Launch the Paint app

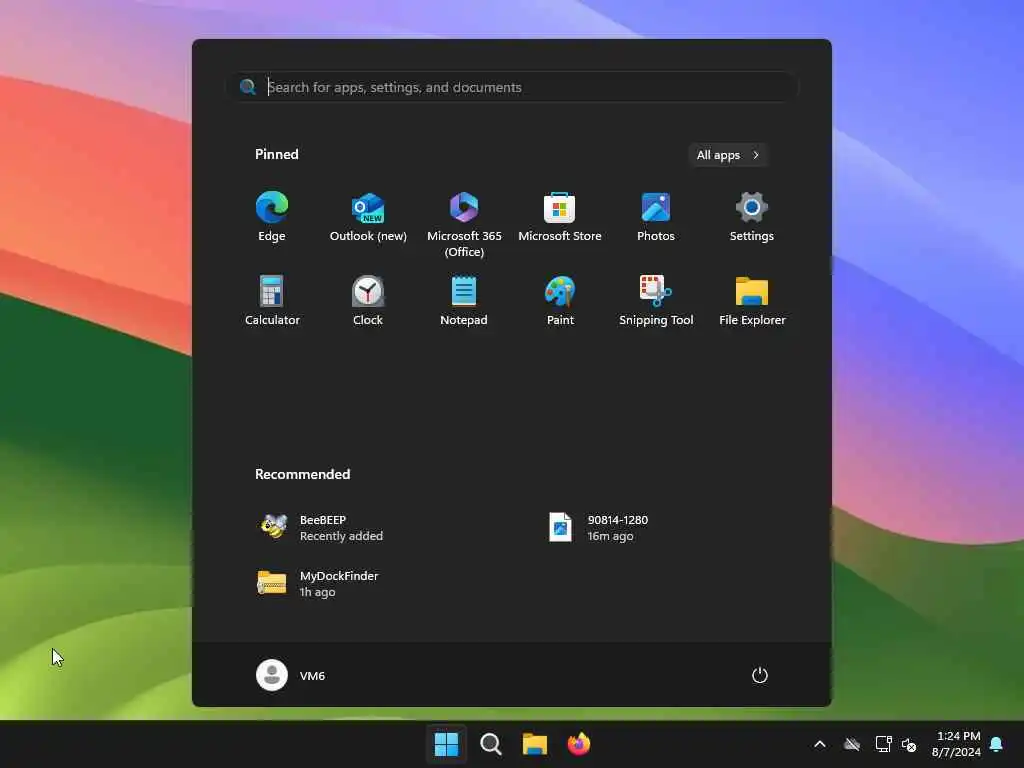coord(560,301)
